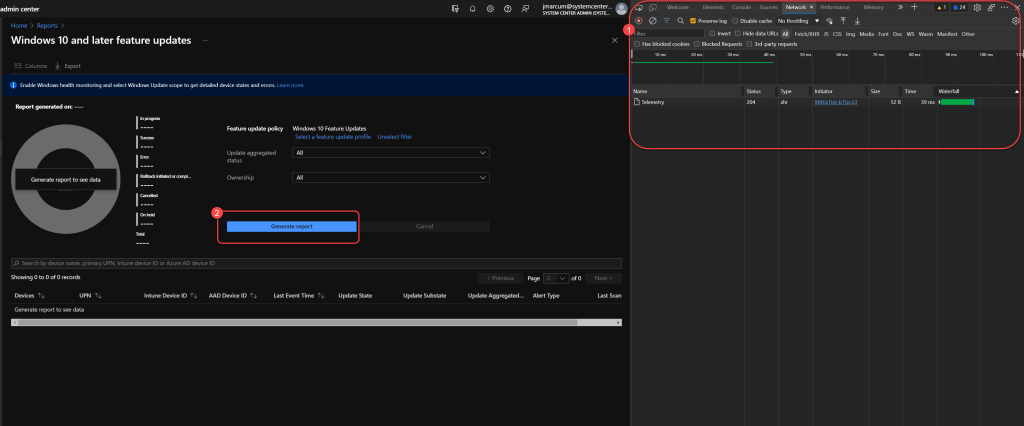Click the Export HAR download arrow icon
Image resolution: width=1024 pixels, height=426 pixels.
[x=857, y=20]
